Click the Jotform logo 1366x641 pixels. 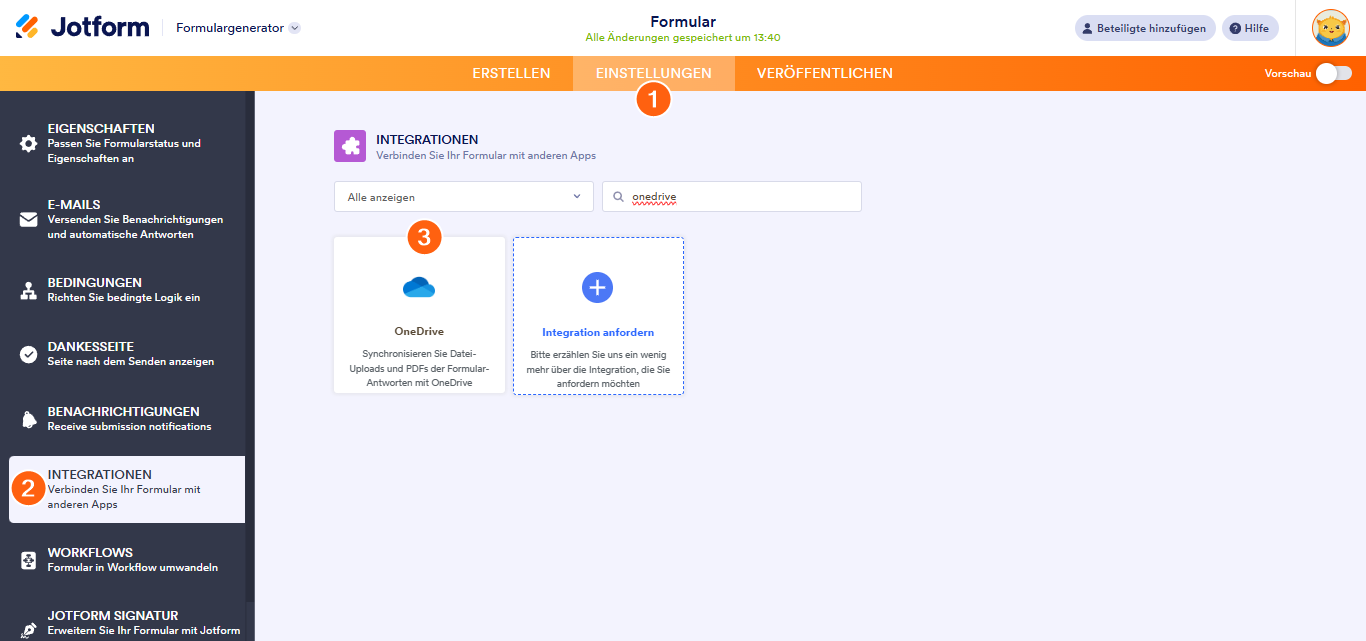click(81, 26)
